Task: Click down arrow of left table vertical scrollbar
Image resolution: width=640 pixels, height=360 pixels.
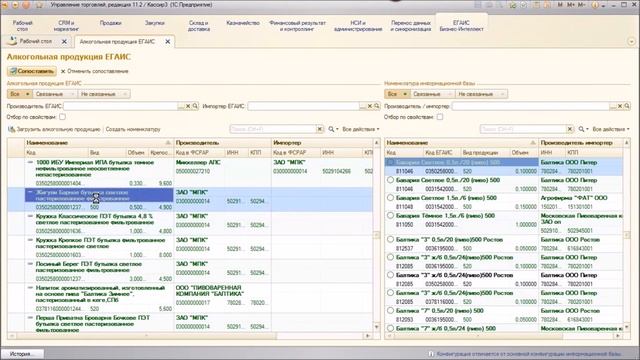Action: pyautogui.click(x=376, y=327)
